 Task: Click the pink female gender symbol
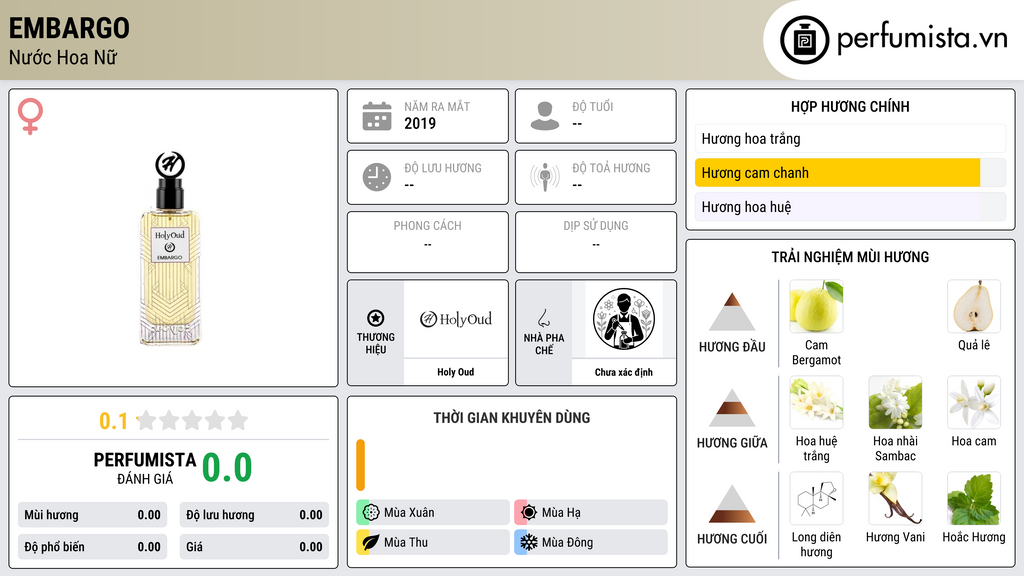(x=30, y=116)
